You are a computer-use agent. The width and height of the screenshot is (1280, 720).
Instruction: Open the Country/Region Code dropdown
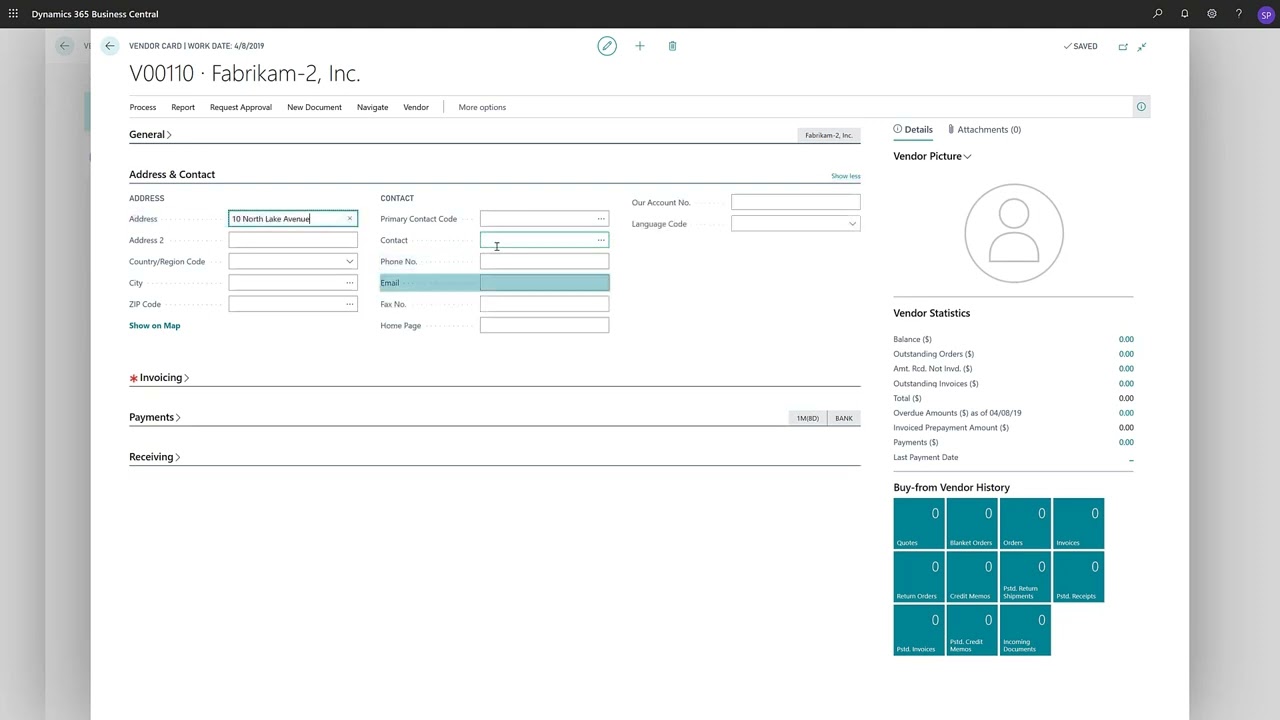coord(350,262)
